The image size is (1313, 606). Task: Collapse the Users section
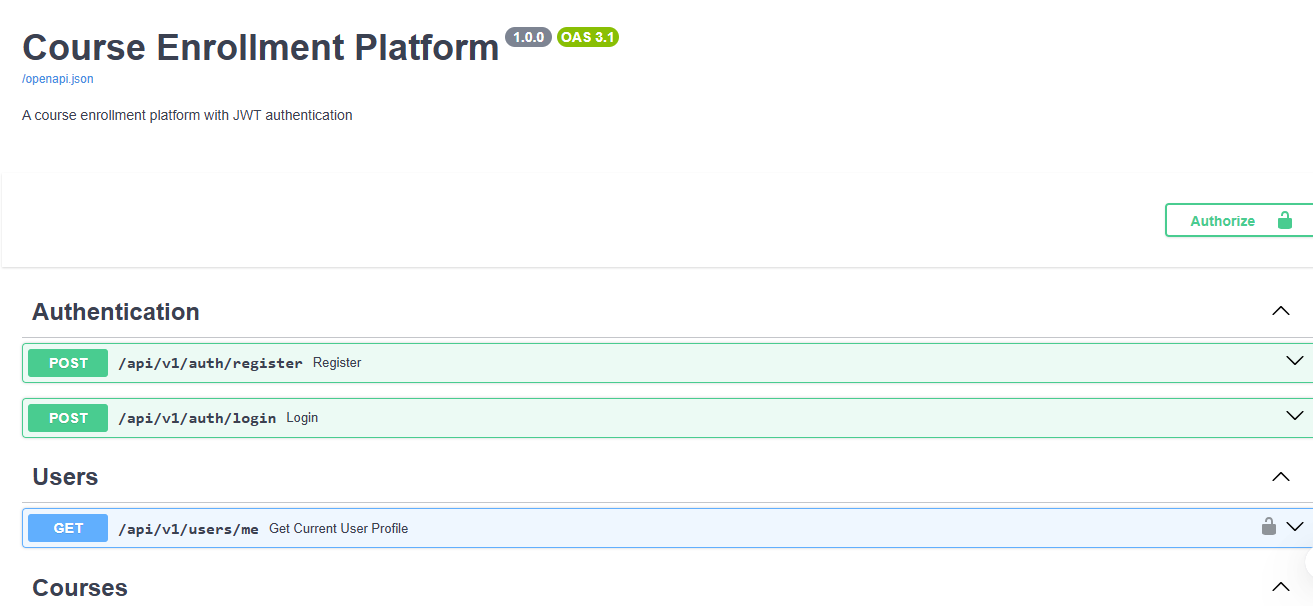point(1280,477)
